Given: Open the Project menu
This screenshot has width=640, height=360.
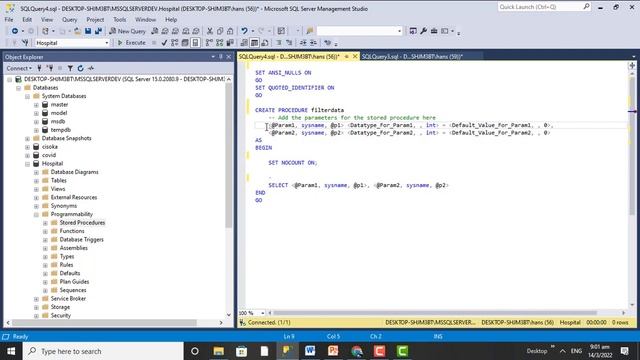Looking at the screenshot, I should pyautogui.click(x=95, y=19).
